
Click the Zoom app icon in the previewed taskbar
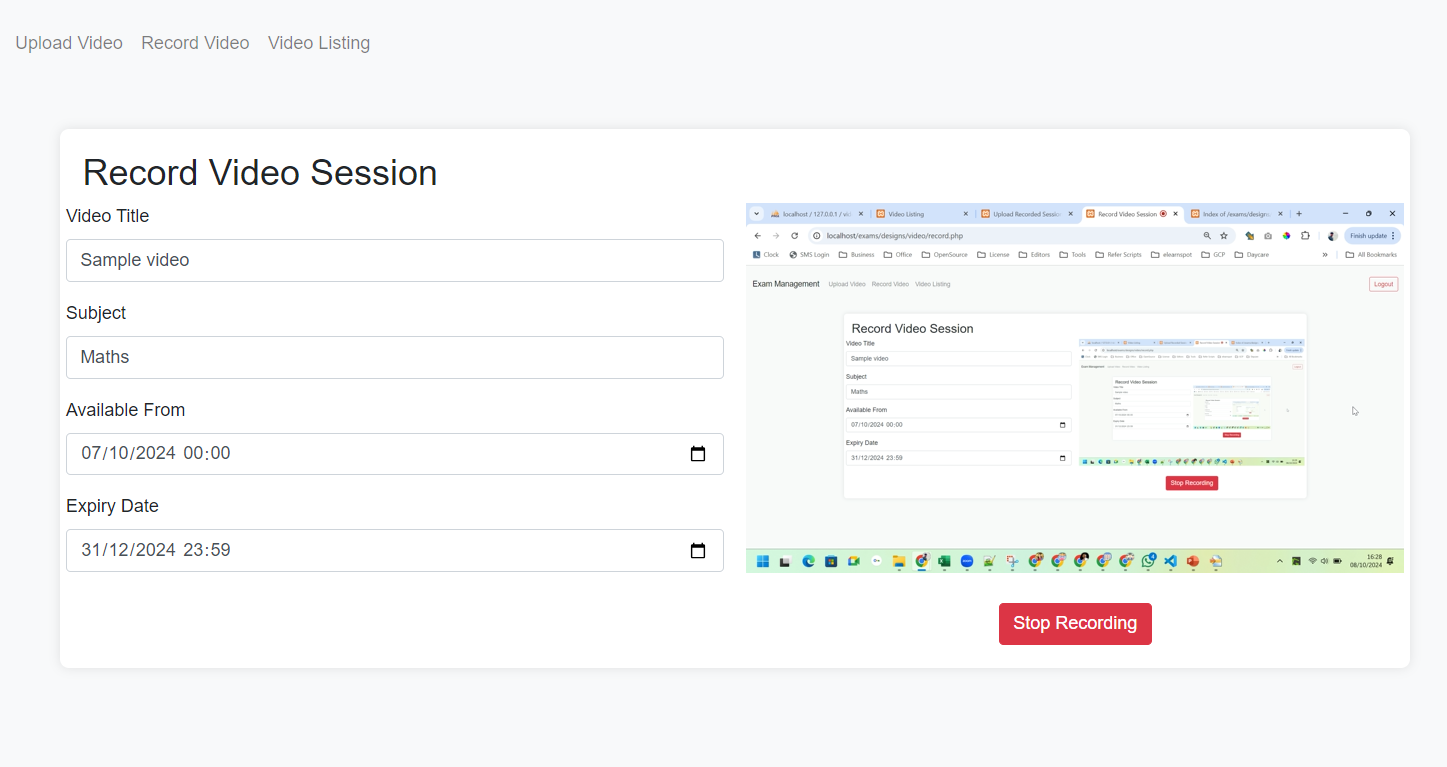[x=967, y=562]
